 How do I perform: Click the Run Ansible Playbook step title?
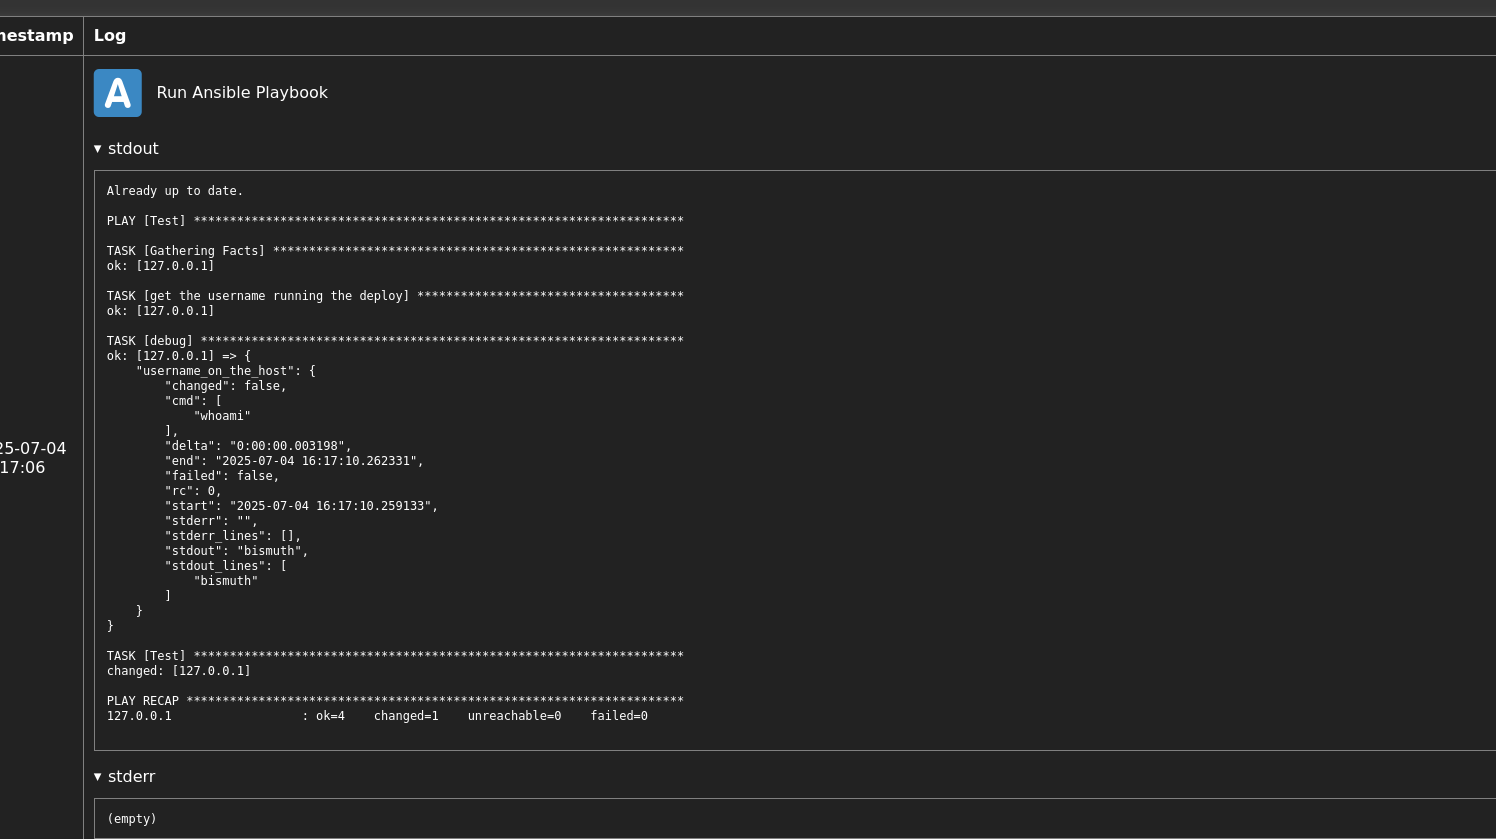click(242, 92)
